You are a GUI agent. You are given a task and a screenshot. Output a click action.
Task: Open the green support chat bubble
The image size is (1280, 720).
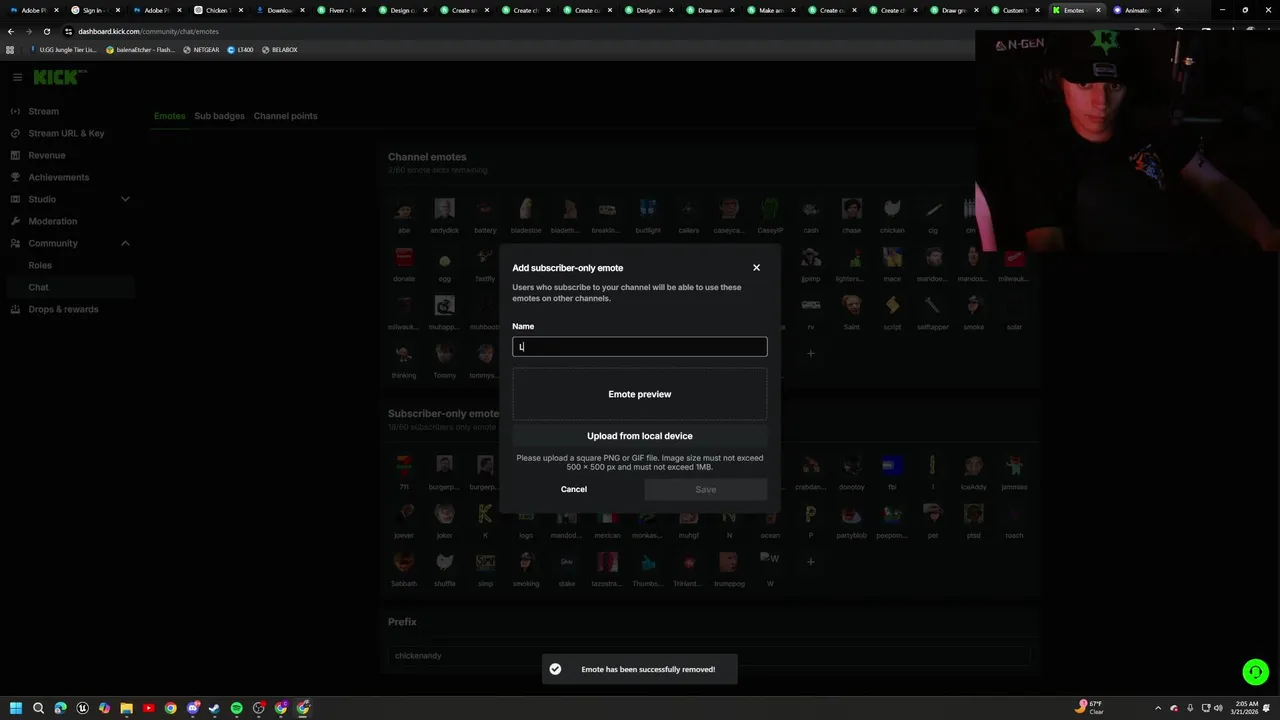[1255, 672]
